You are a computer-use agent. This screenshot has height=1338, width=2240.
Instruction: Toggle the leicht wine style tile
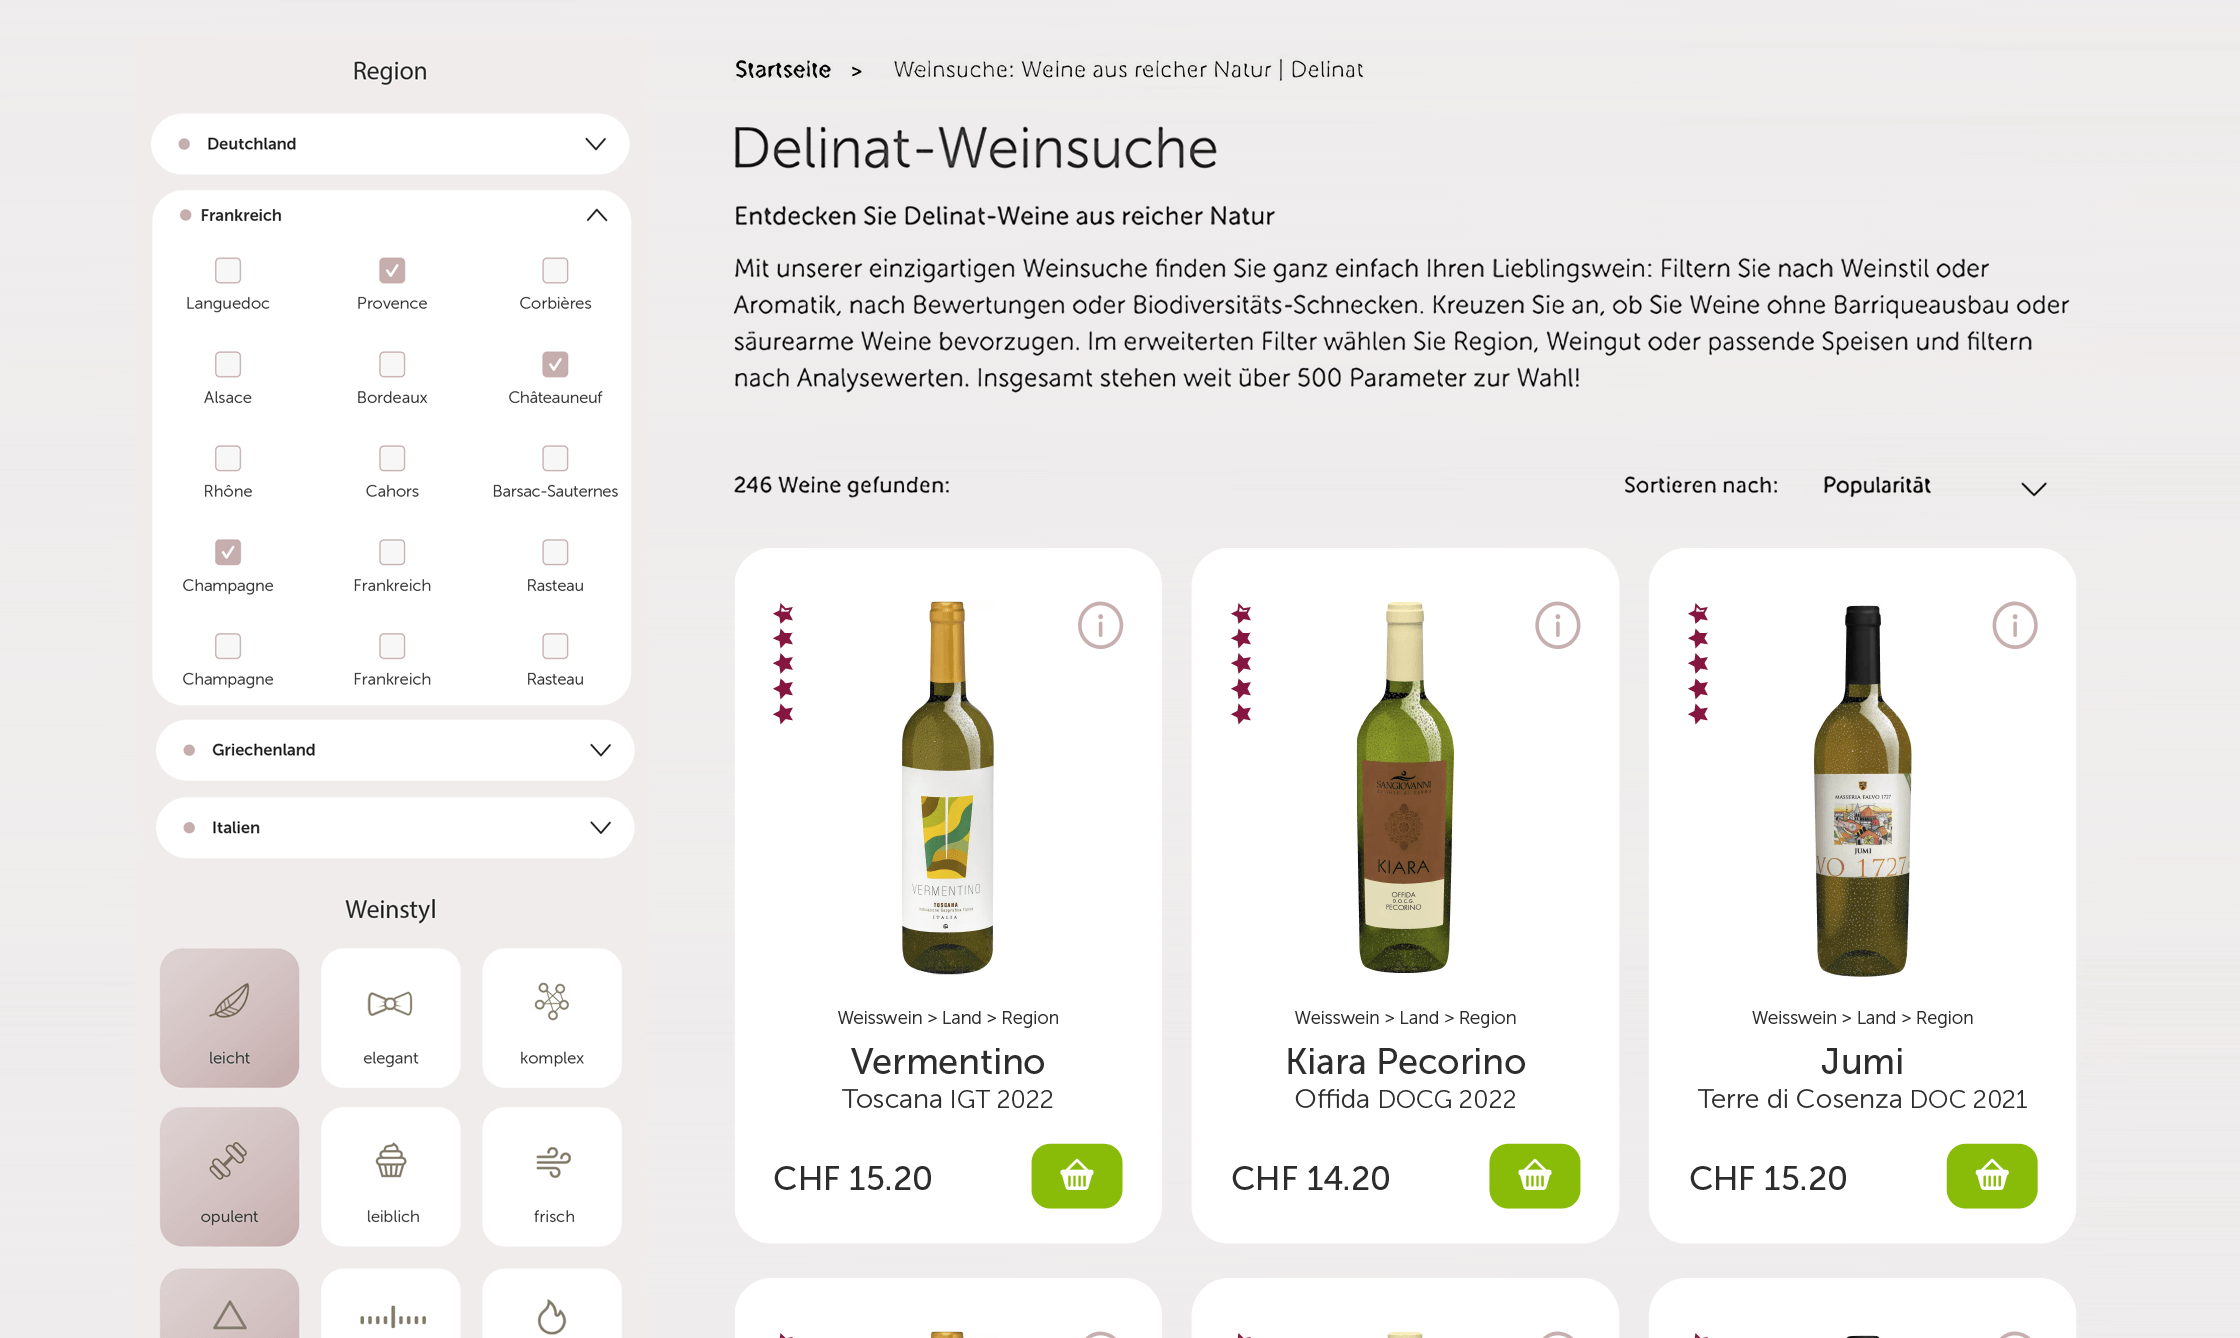229,1018
